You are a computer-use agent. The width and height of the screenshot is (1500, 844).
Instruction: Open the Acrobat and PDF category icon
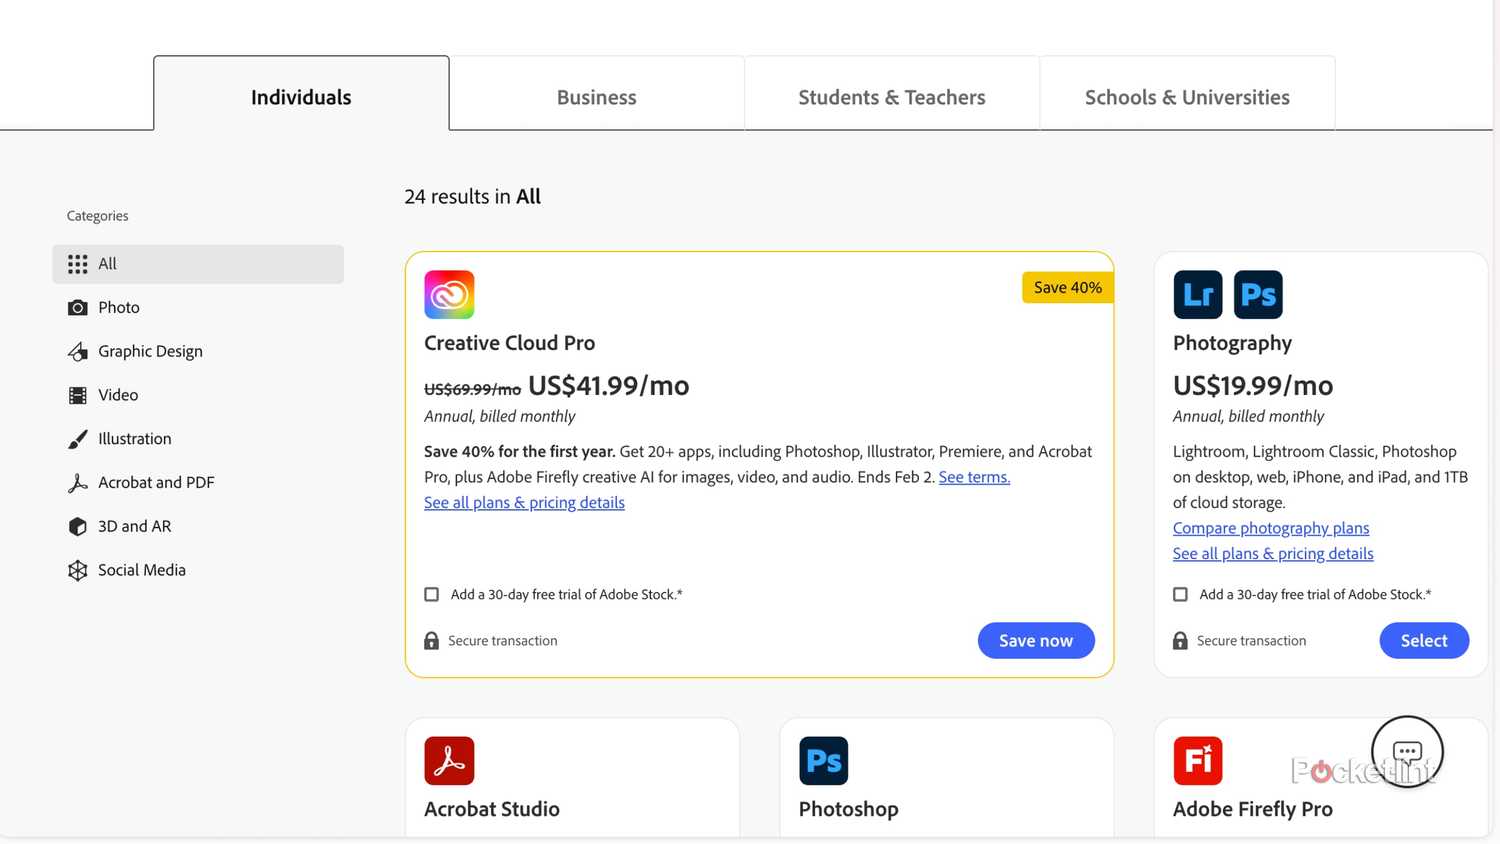pos(79,482)
